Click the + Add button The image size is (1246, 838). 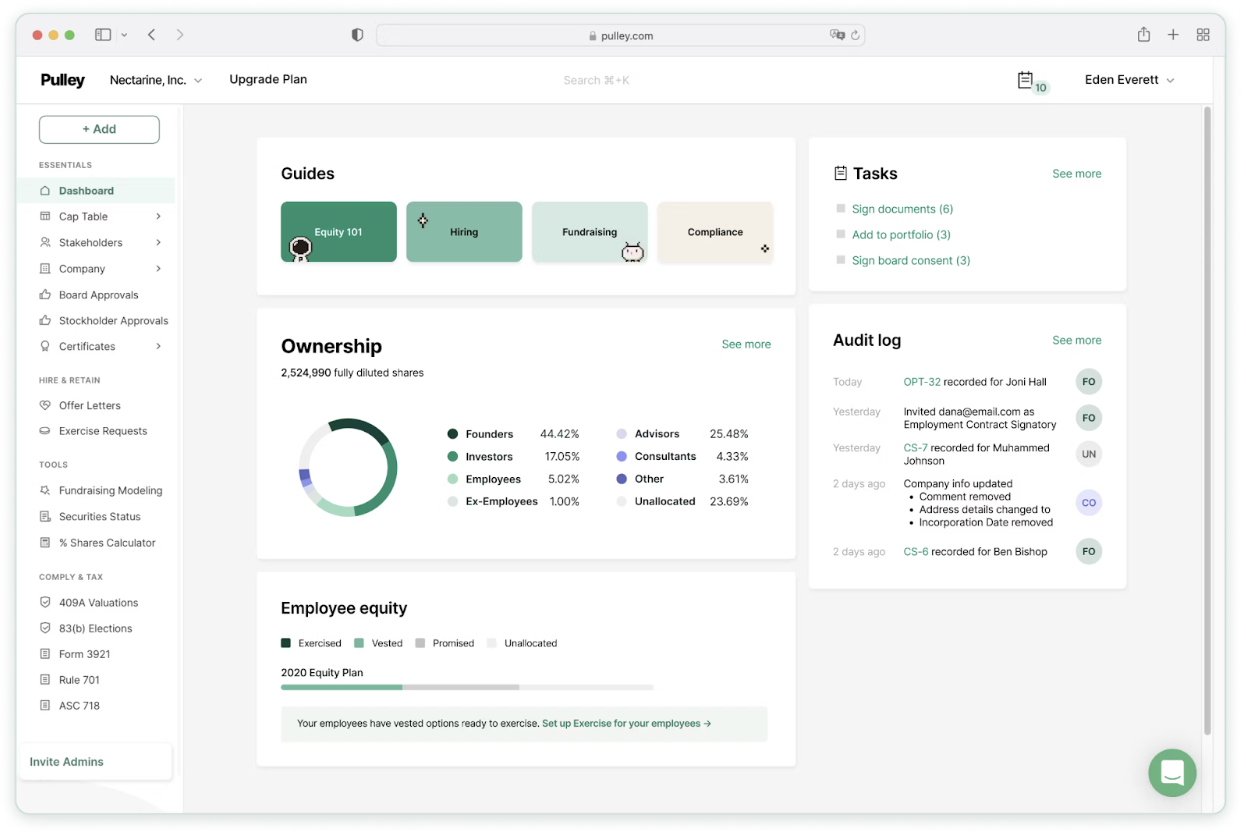click(99, 129)
